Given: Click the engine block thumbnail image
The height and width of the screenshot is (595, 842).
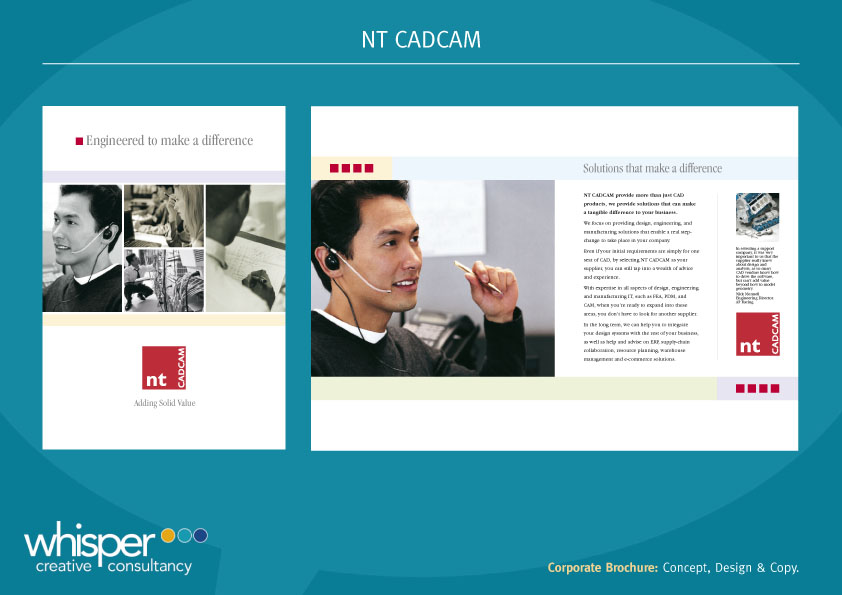Looking at the screenshot, I should tap(757, 215).
